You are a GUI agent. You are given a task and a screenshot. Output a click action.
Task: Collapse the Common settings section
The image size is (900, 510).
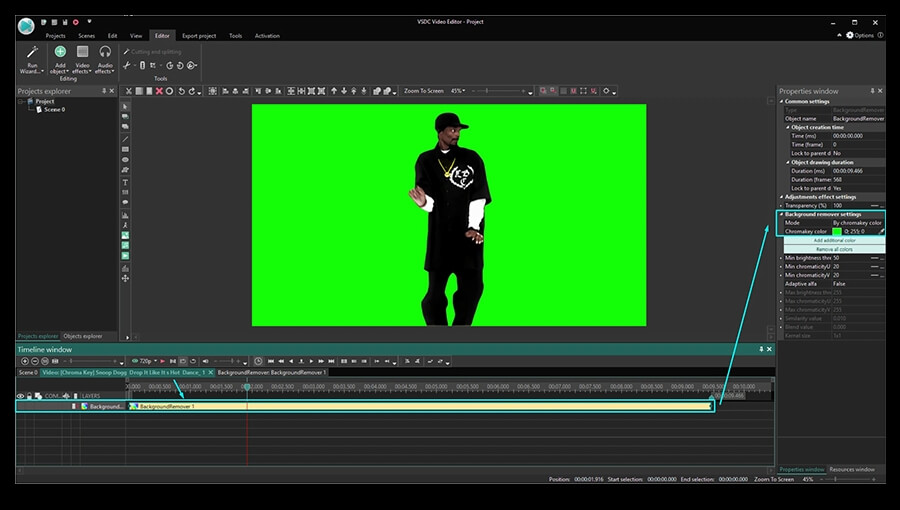point(782,101)
